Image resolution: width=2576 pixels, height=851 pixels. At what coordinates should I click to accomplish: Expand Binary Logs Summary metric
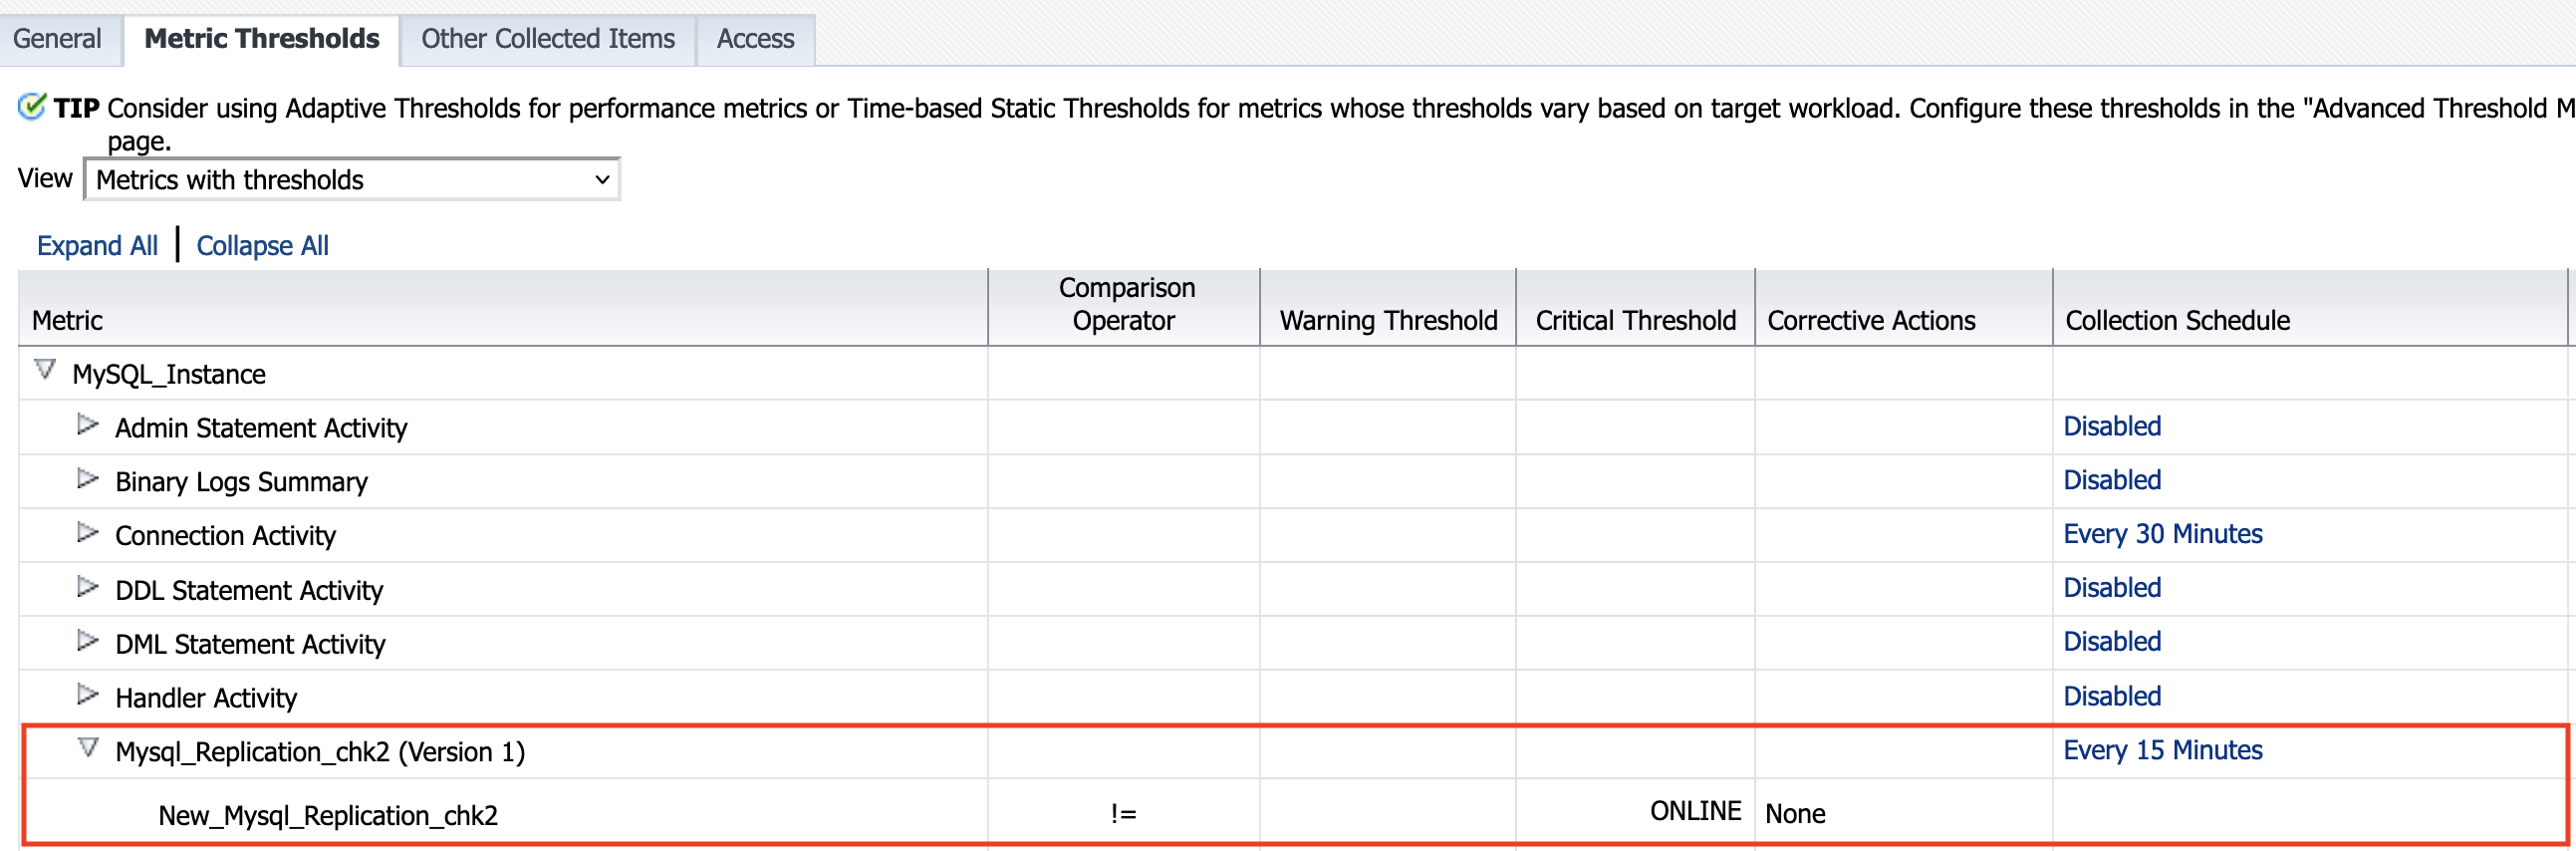88,479
